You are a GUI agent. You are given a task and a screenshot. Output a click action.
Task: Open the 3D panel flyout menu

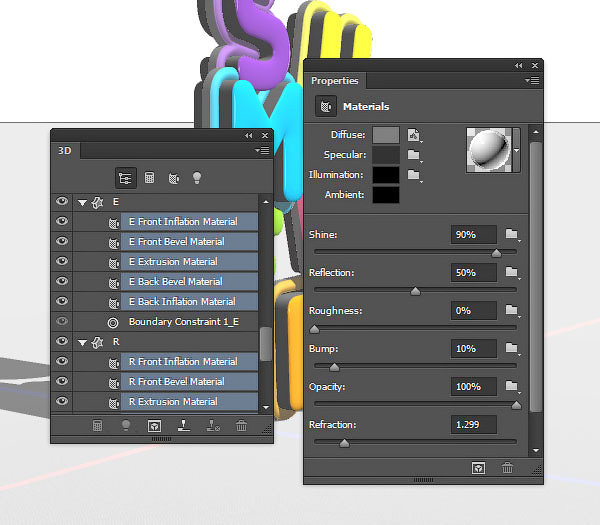pyautogui.click(x=262, y=151)
